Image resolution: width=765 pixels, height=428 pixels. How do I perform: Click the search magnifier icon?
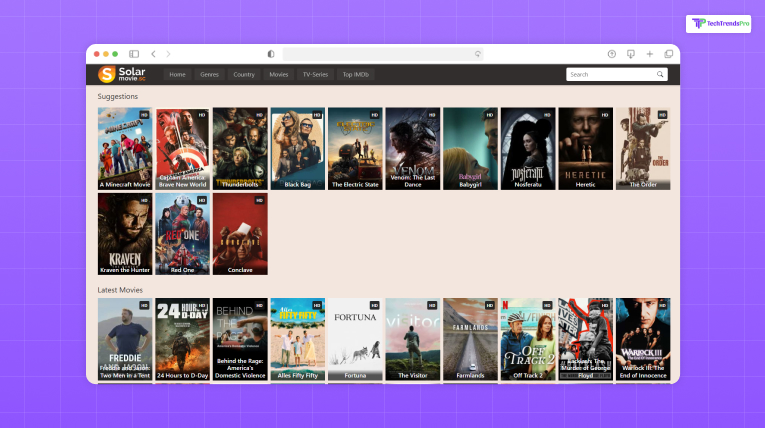[660, 75]
